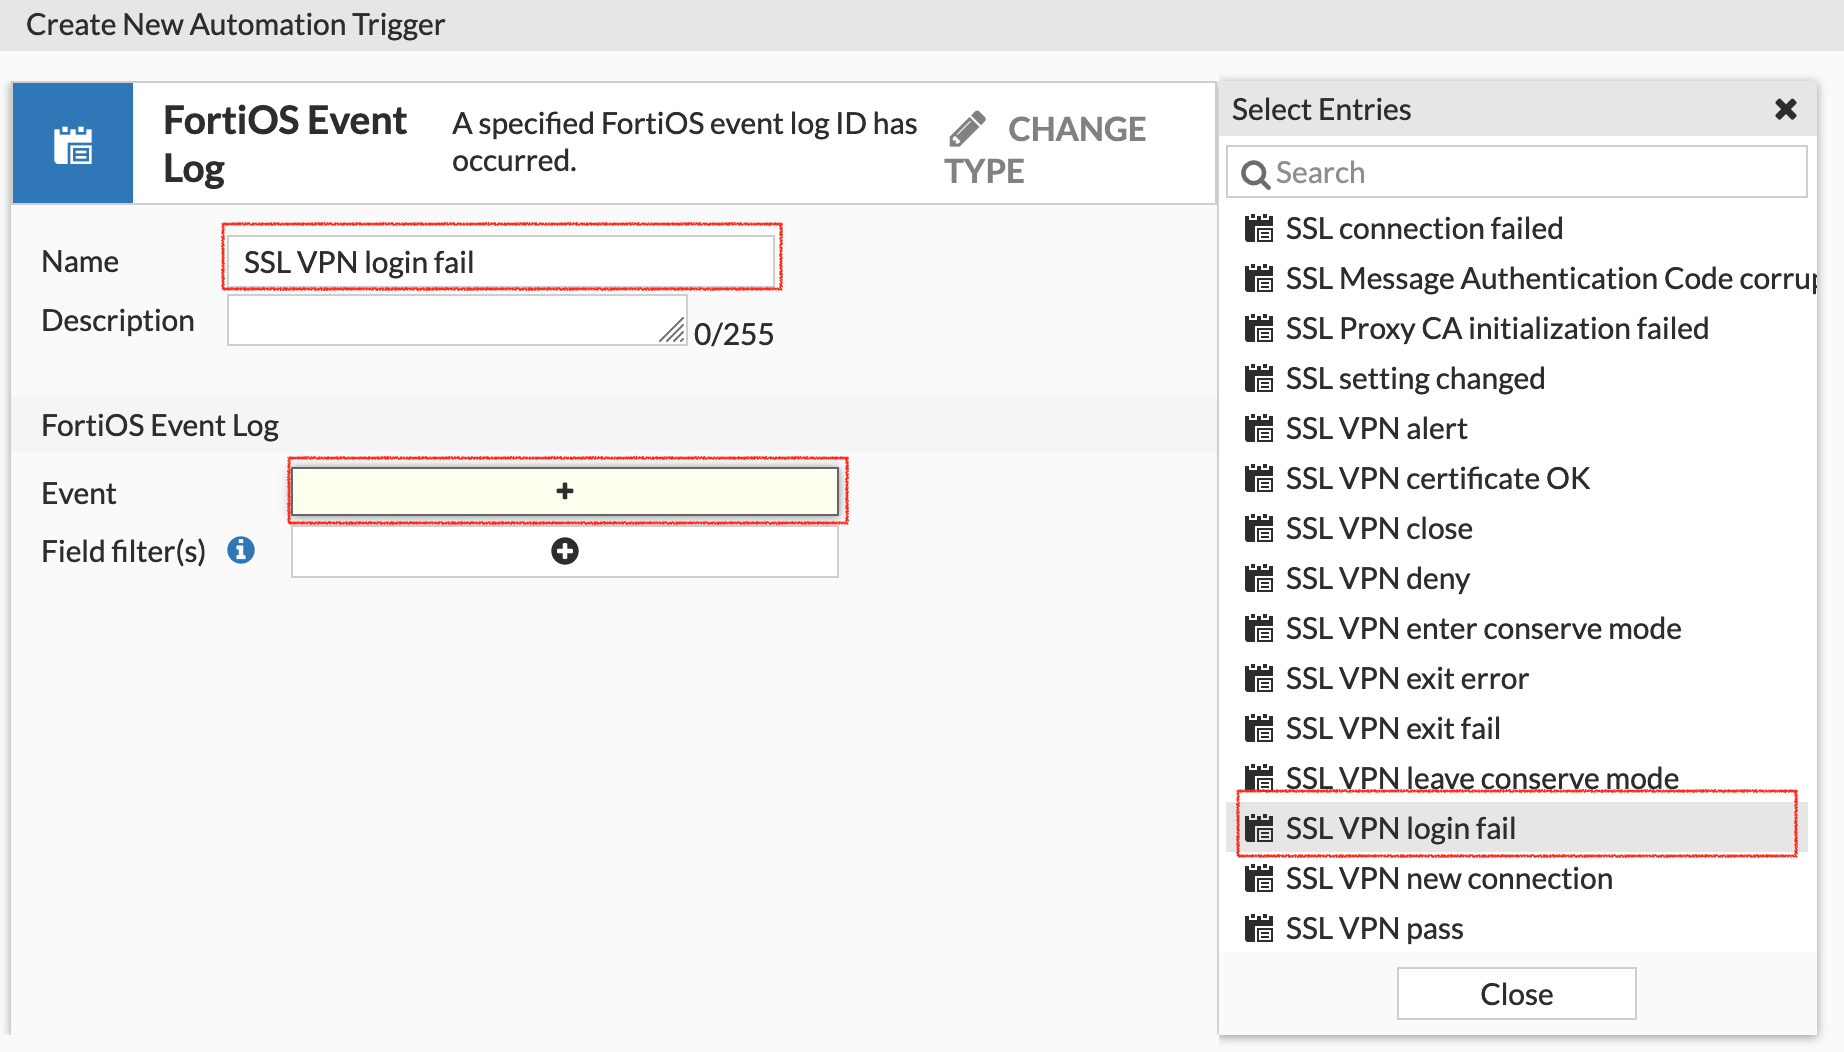This screenshot has width=1844, height=1052.
Task: Click the icon beside SSL VPN pass
Action: 1259,929
